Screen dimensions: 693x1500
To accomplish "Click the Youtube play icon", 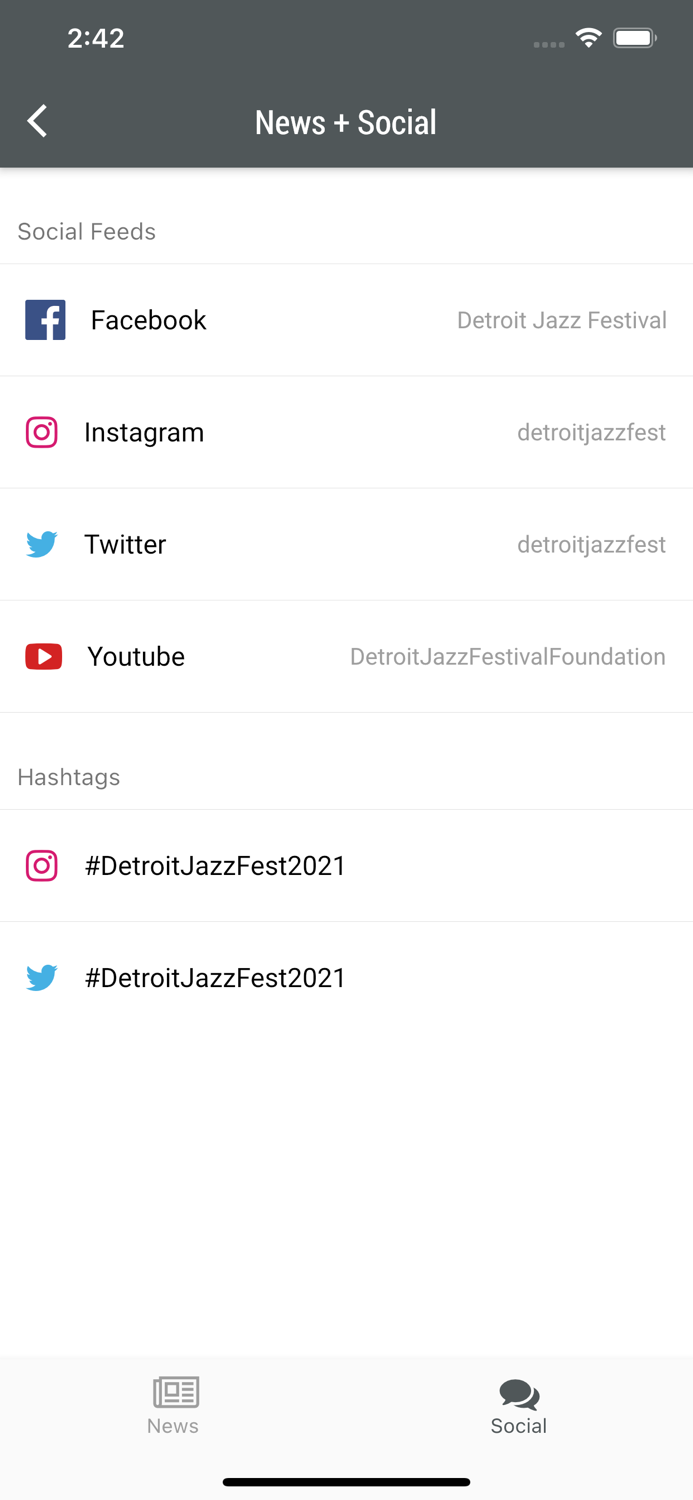I will pyautogui.click(x=43, y=657).
